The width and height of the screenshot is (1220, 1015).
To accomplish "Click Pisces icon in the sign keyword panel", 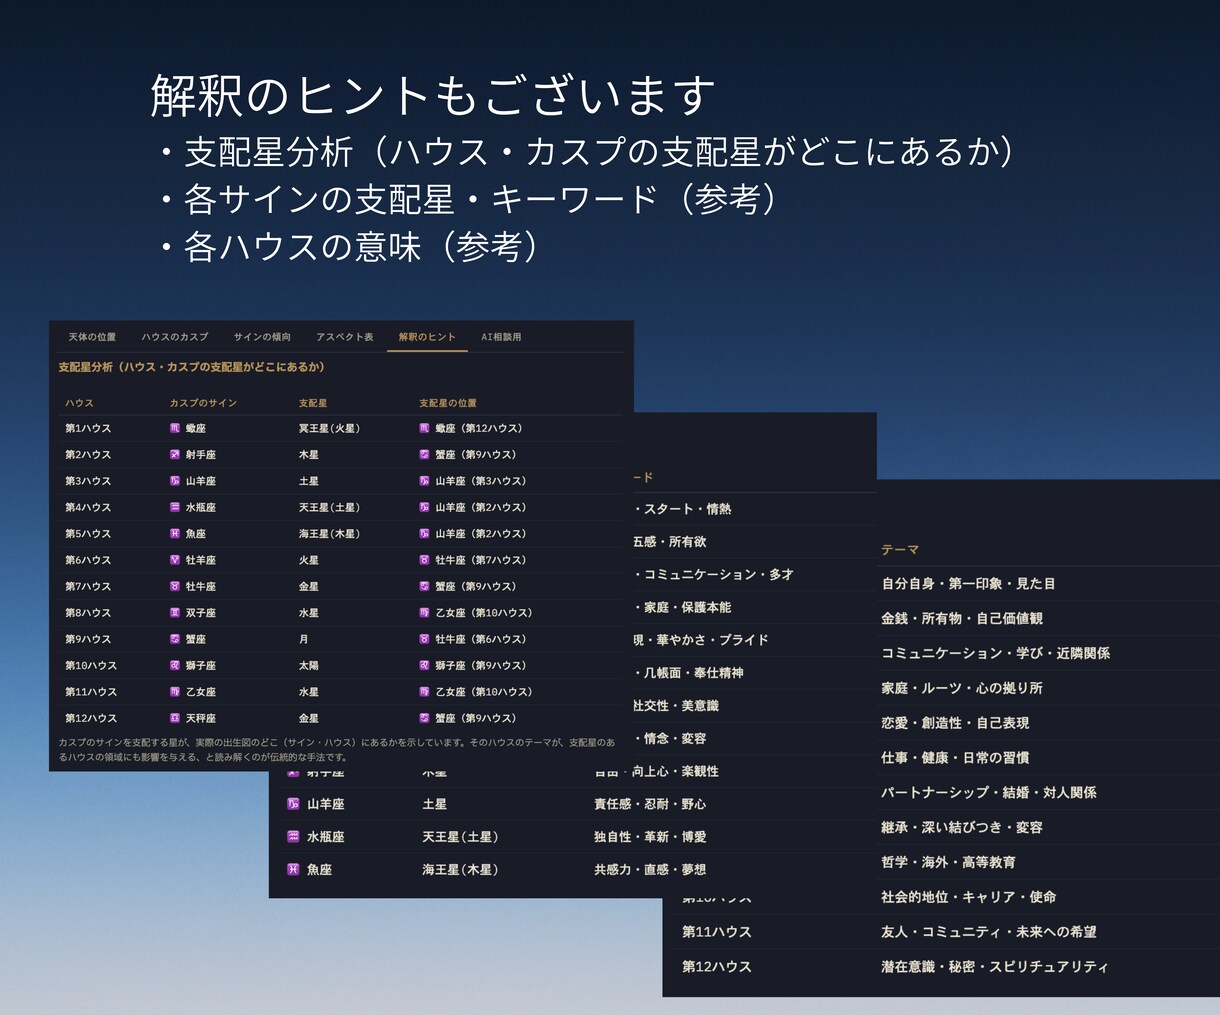I will (293, 870).
